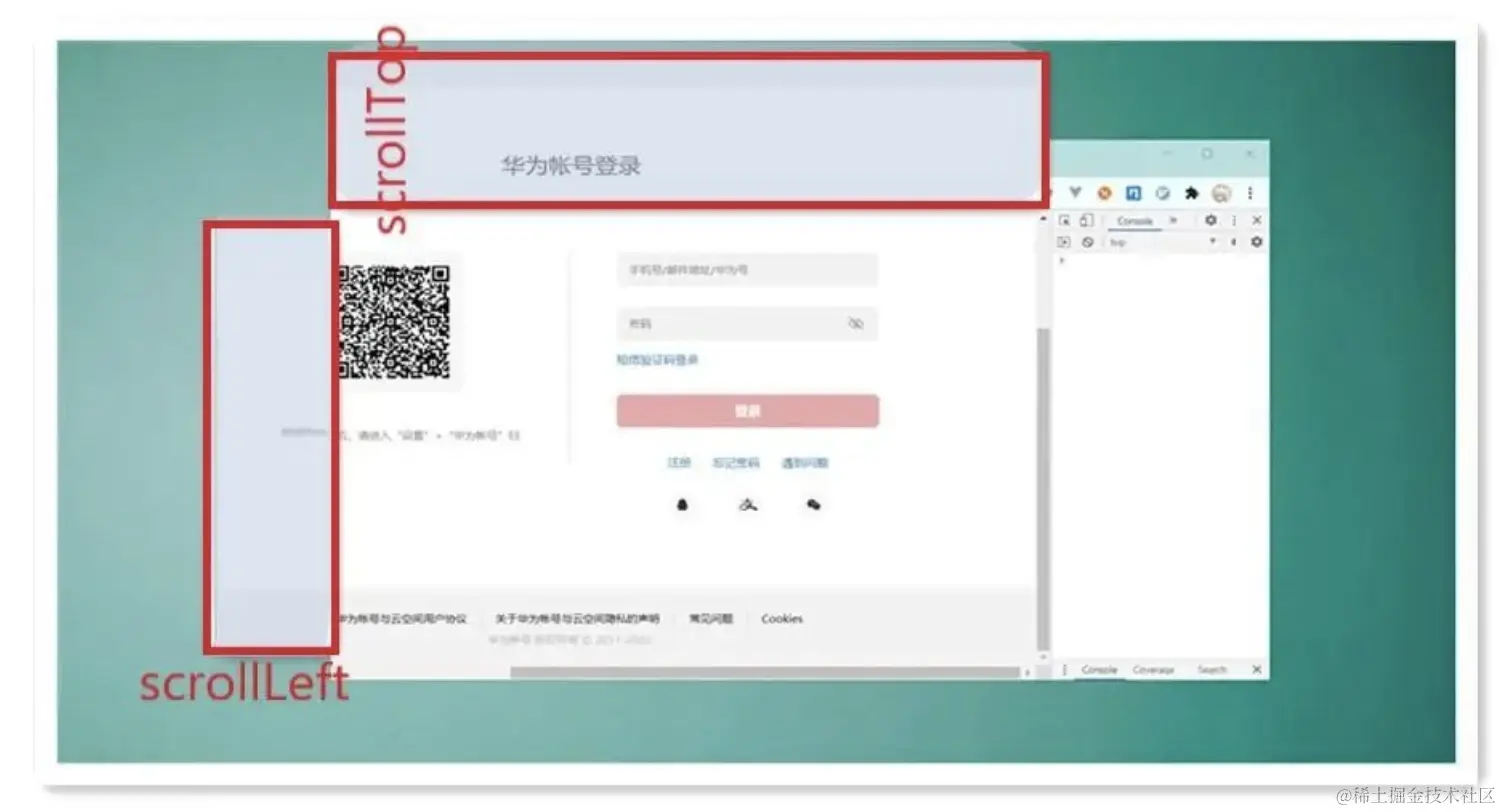The height and width of the screenshot is (812, 1502).
Task: Open the top JavaScript context dropdown
Action: click(1162, 242)
